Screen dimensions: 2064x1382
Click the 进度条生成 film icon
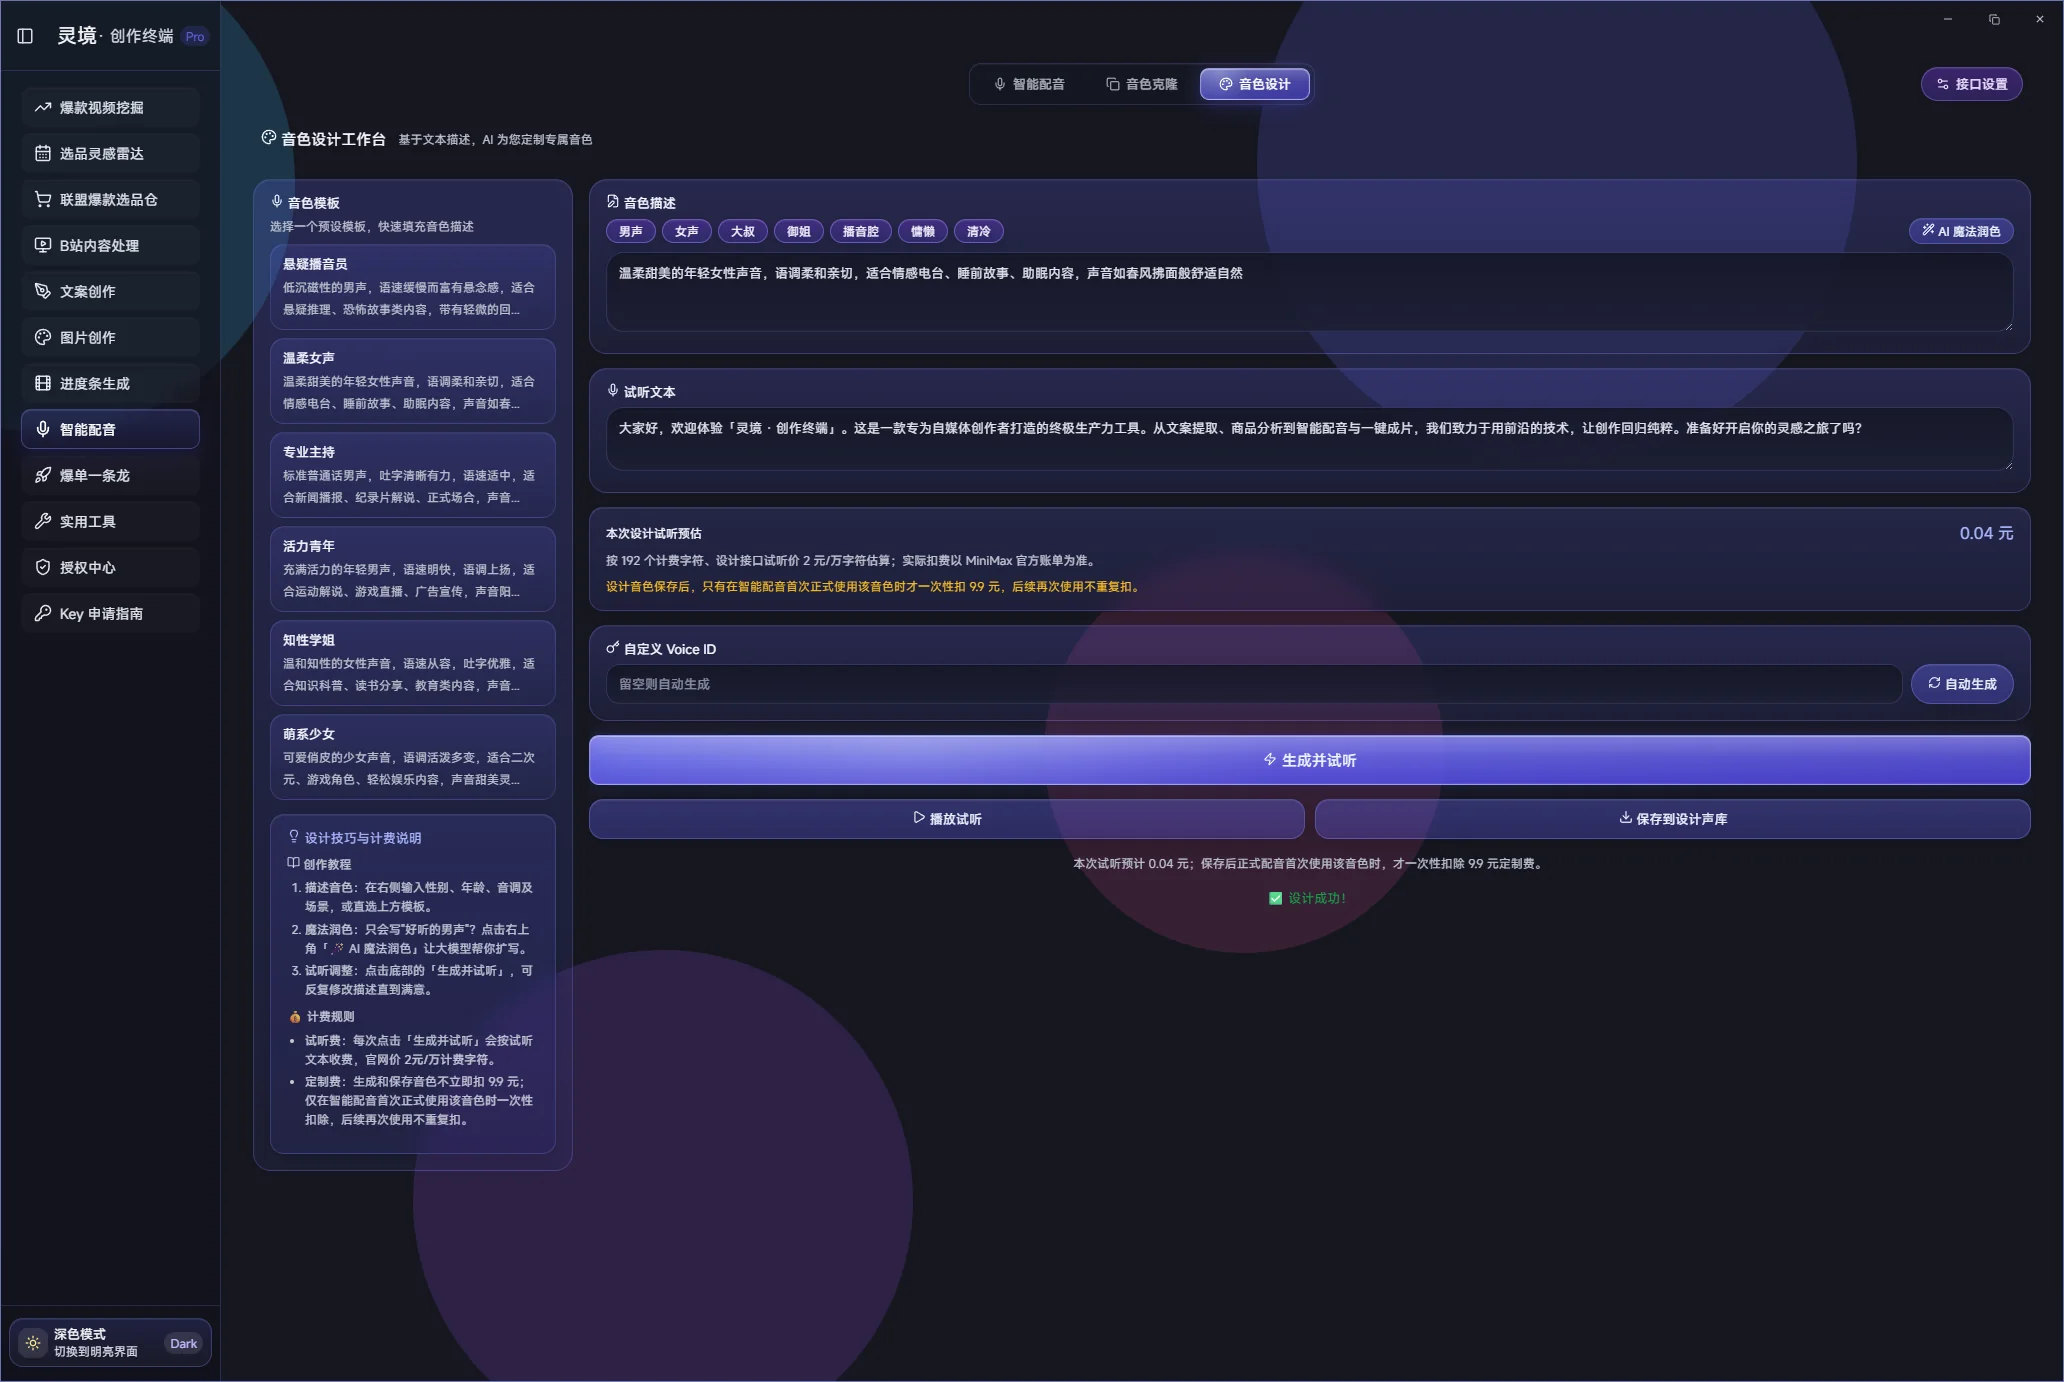[43, 383]
